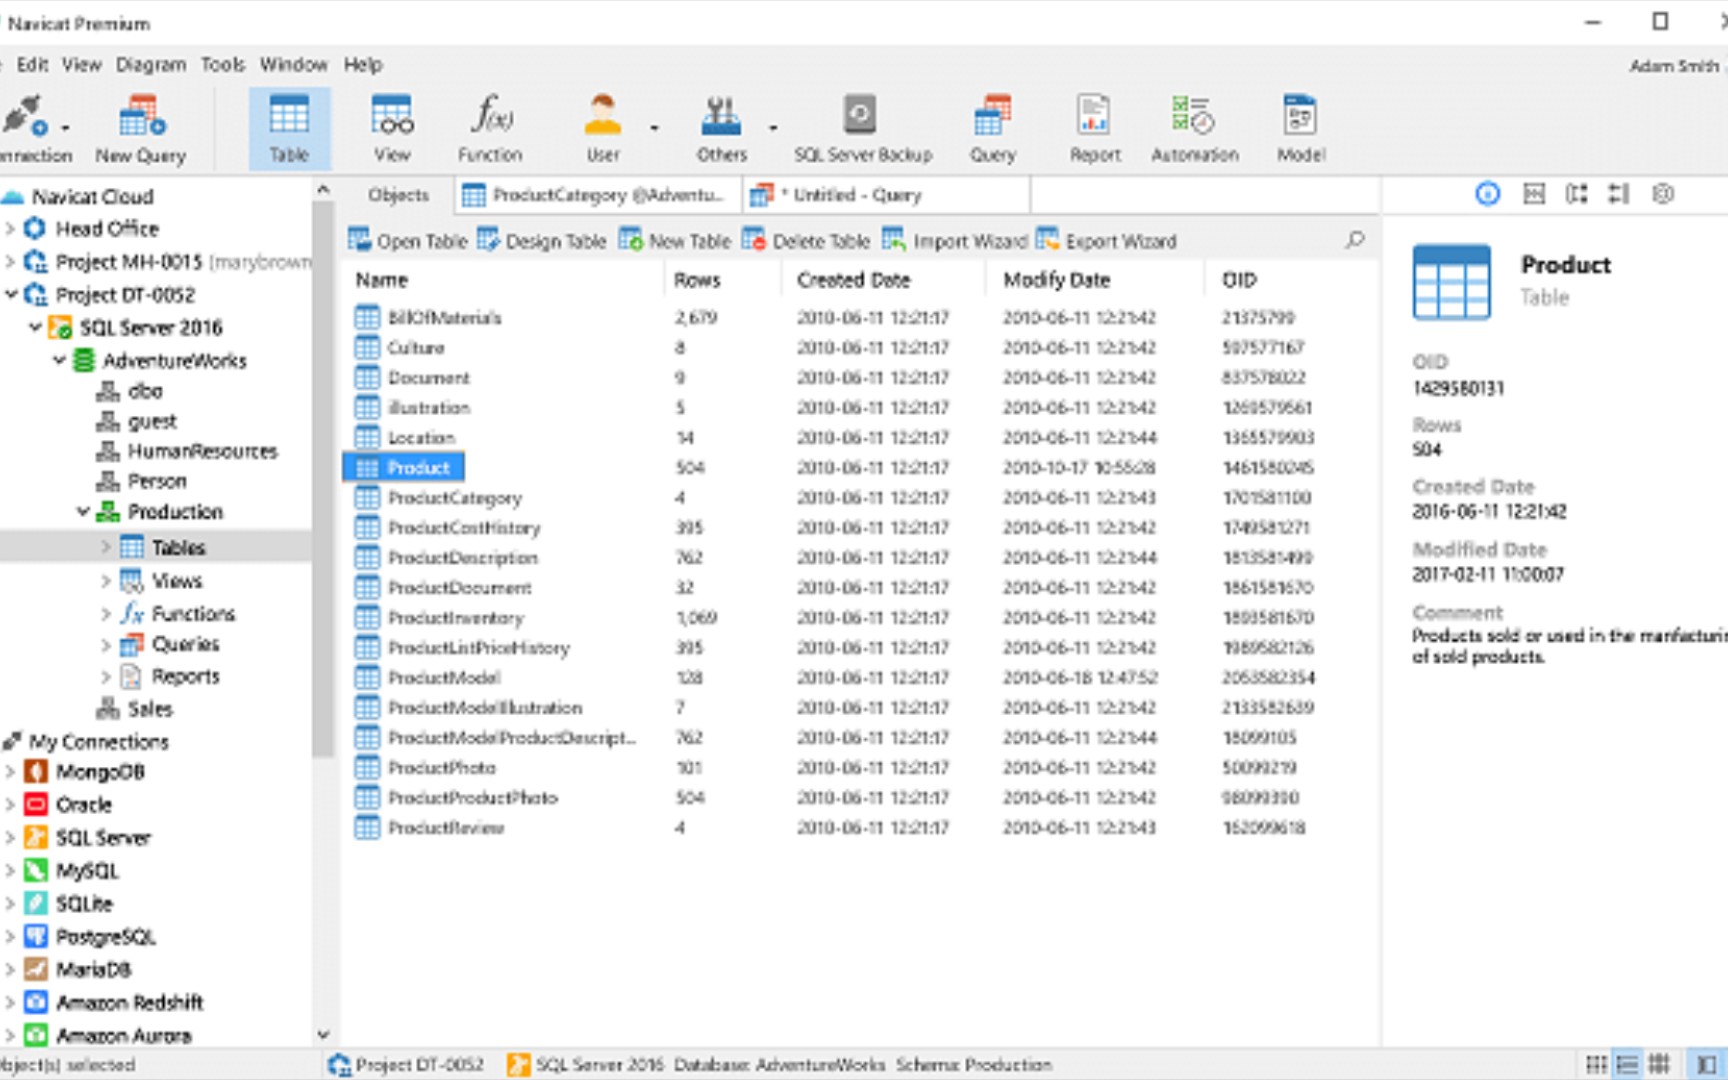Screen dimensions: 1728x1080
Task: Open the settings gear in info panel
Action: pyautogui.click(x=1663, y=194)
